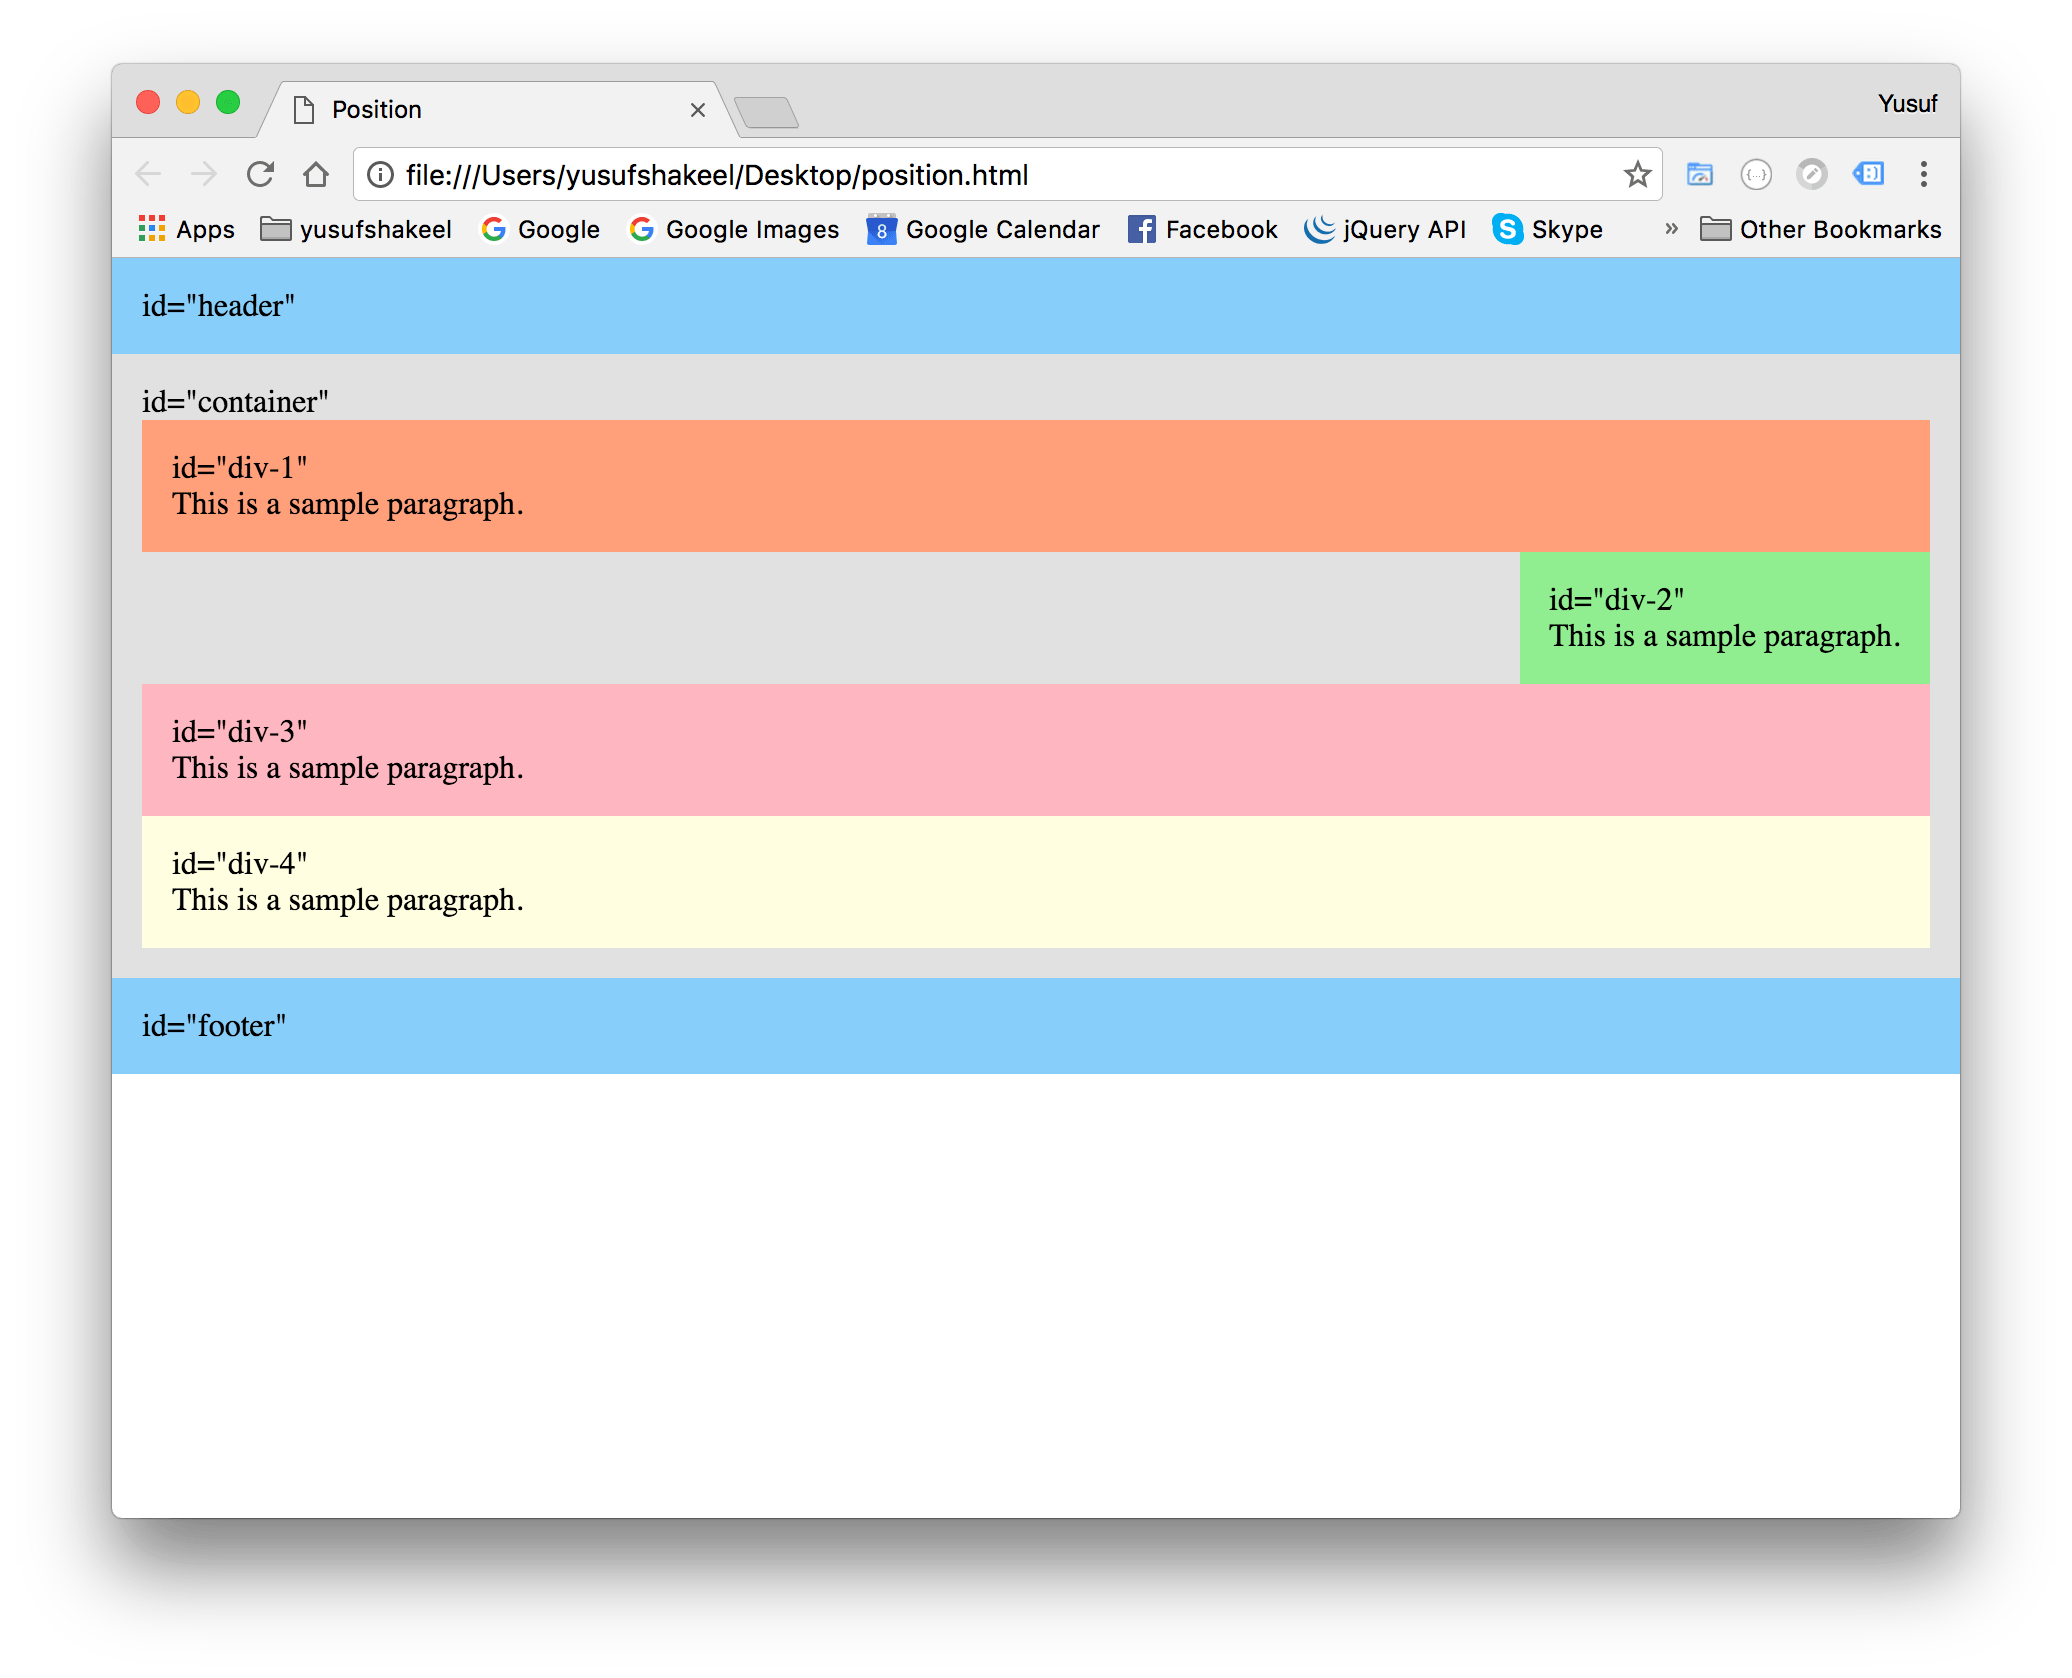Image resolution: width=2072 pixels, height=1678 pixels.
Task: Click the reload page icon
Action: 260,175
